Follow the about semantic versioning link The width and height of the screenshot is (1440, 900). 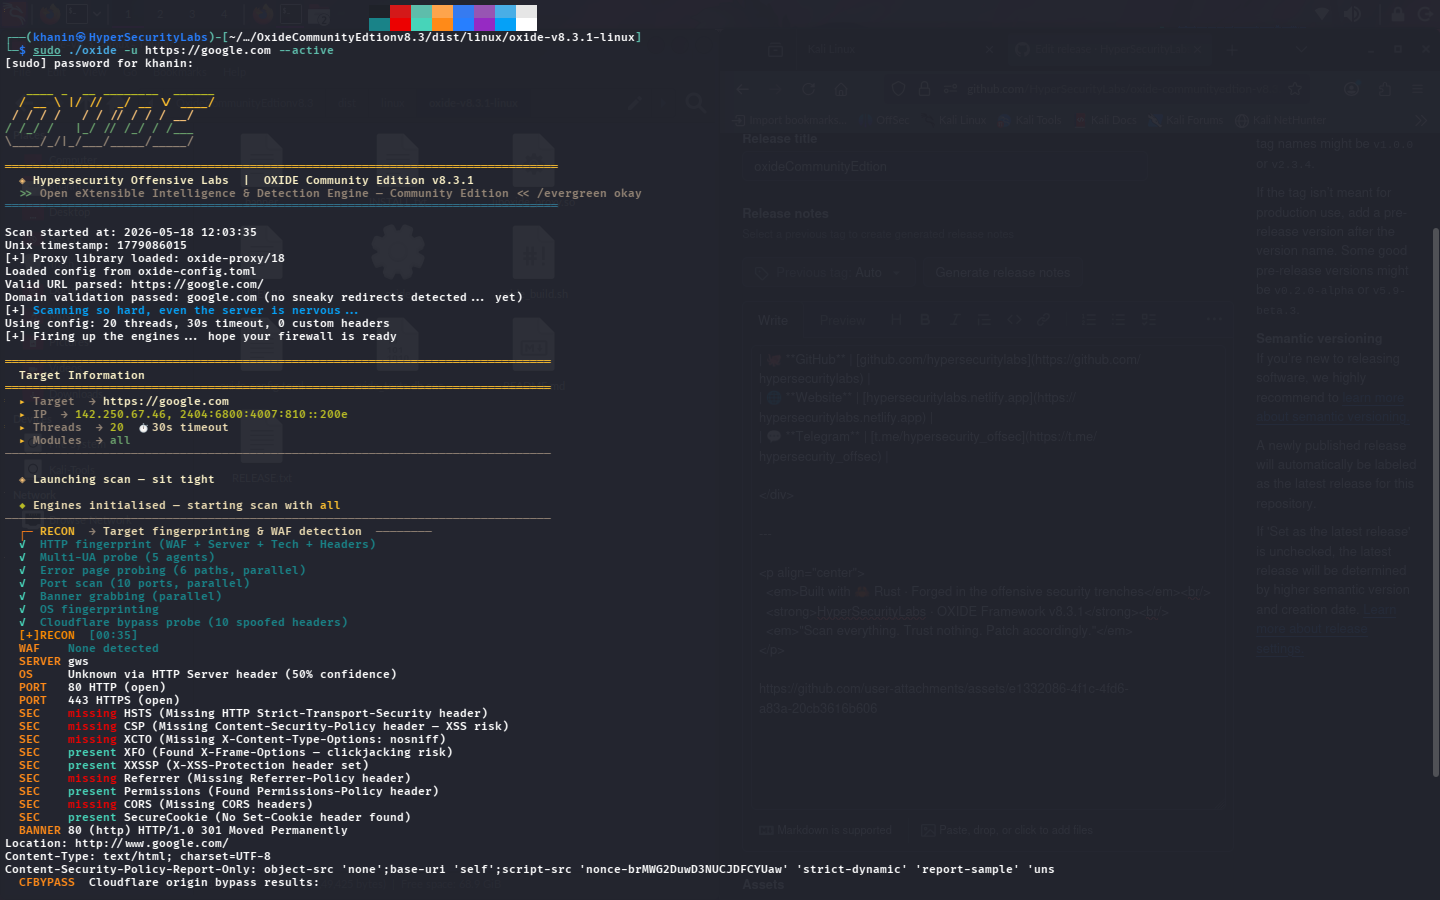[1331, 408]
